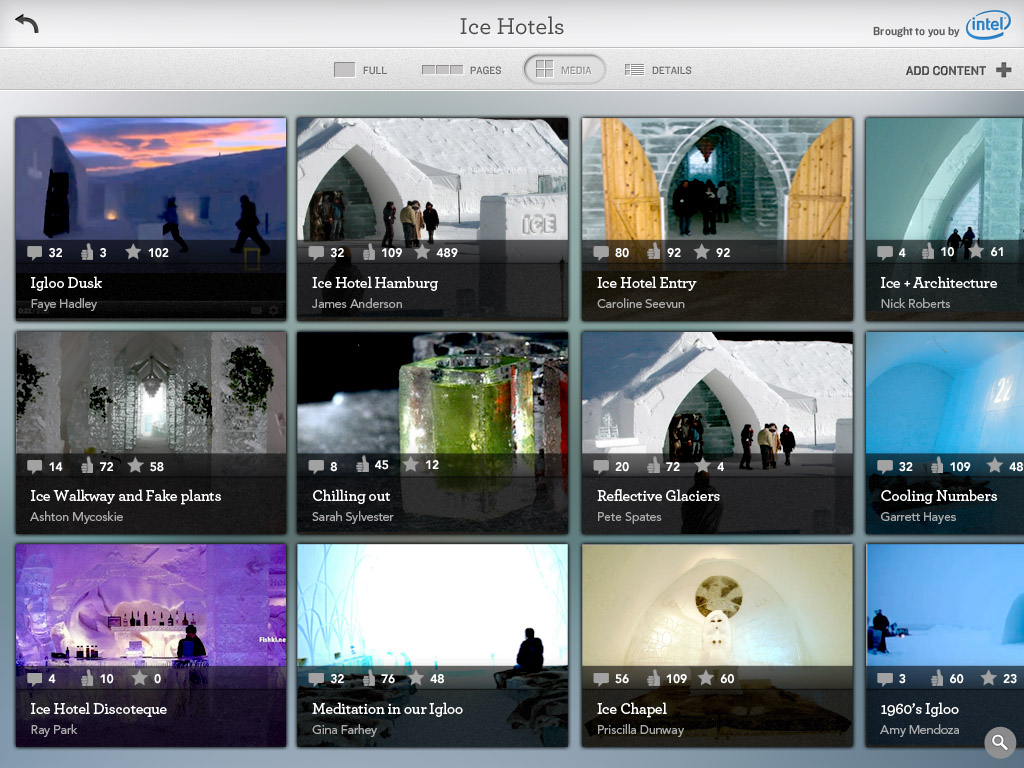Like the Ice + Architecture card
This screenshot has width=1024, height=768.
tap(928, 251)
